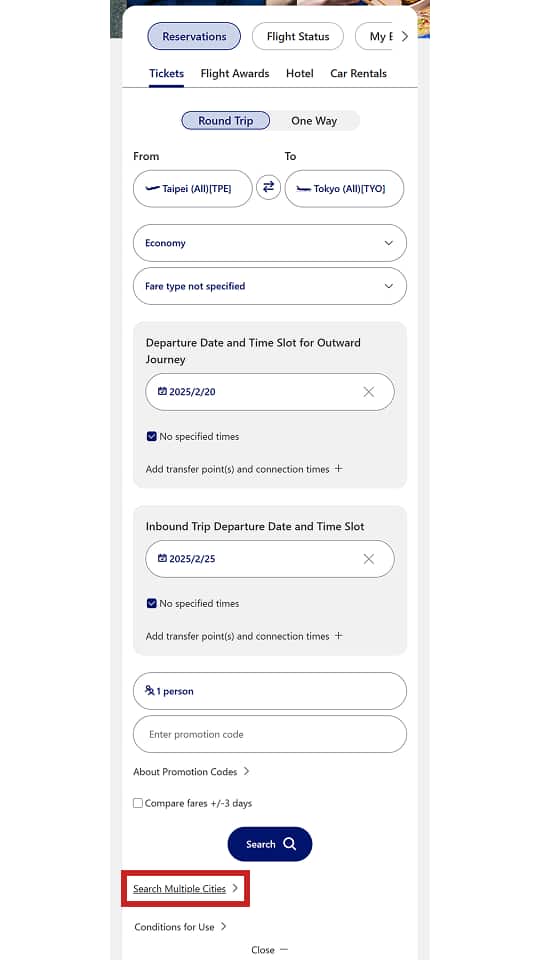This screenshot has height=960, width=540.
Task: Click the right arrow beside My Booking
Action: [404, 37]
